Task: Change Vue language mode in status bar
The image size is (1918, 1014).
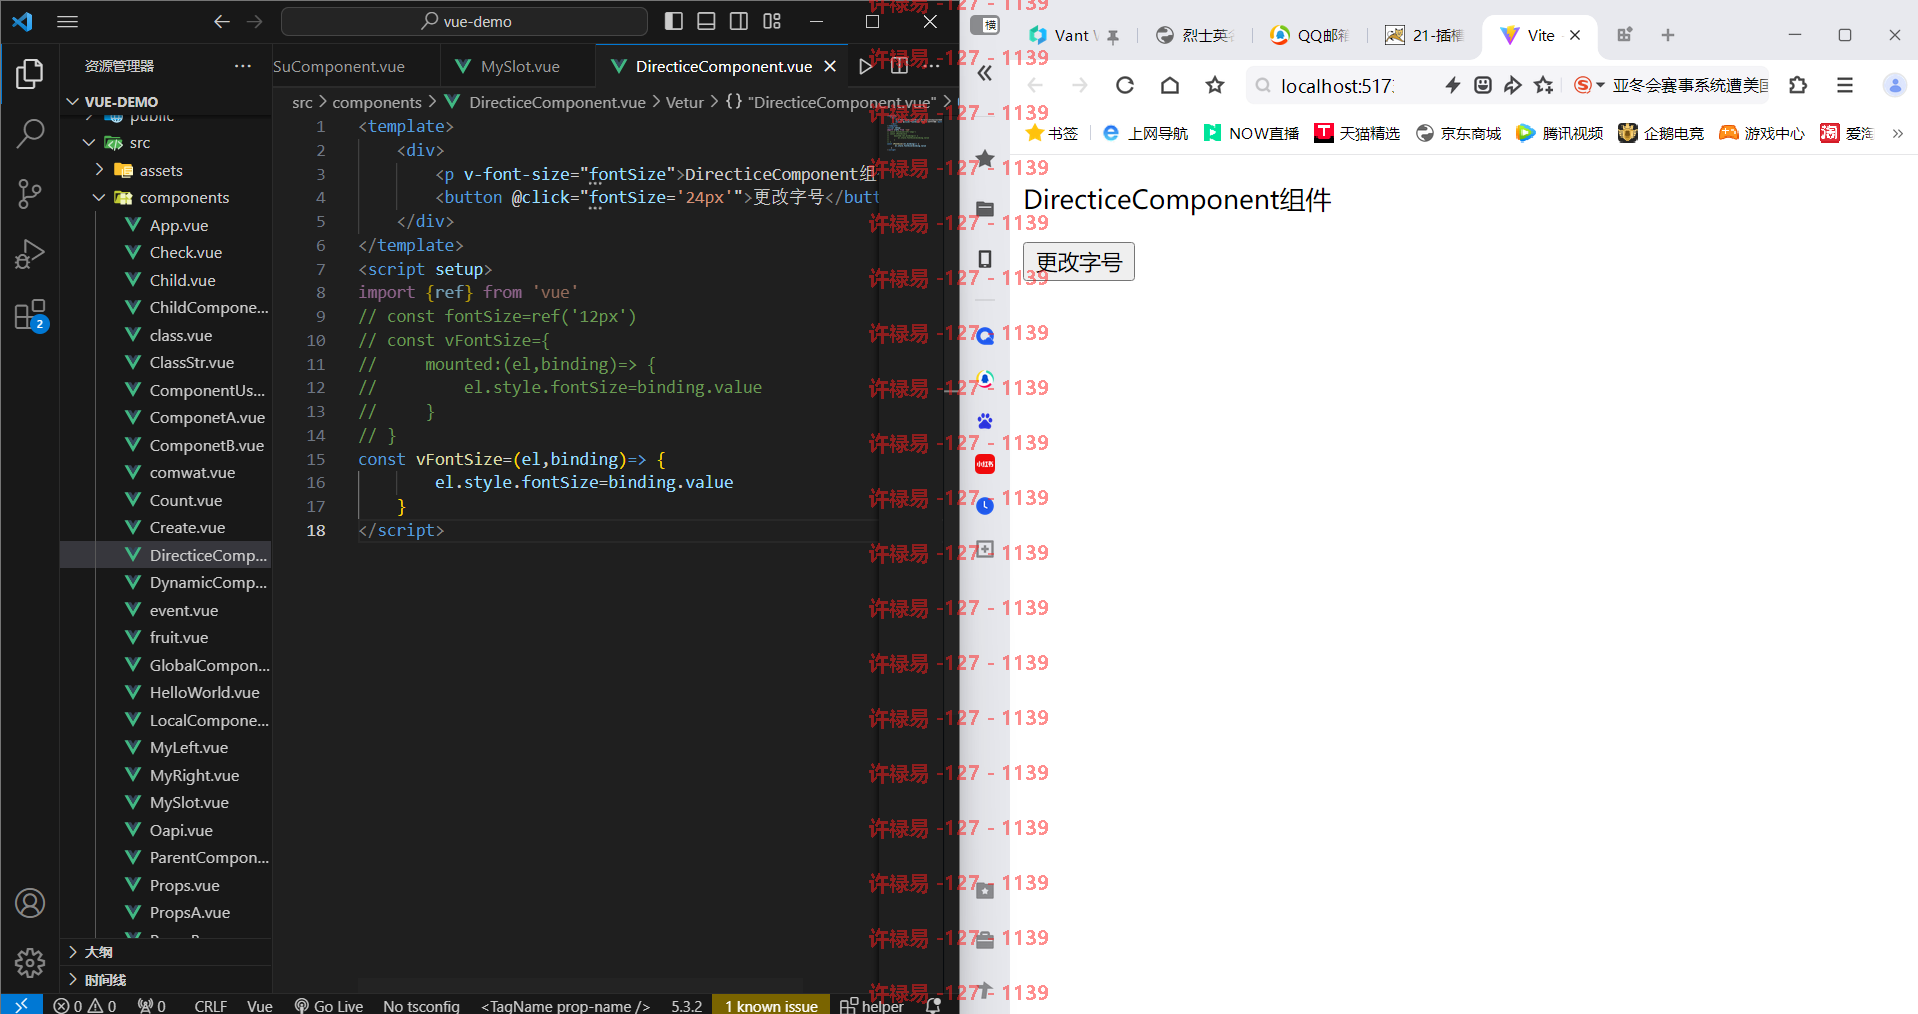Action: [260, 1006]
